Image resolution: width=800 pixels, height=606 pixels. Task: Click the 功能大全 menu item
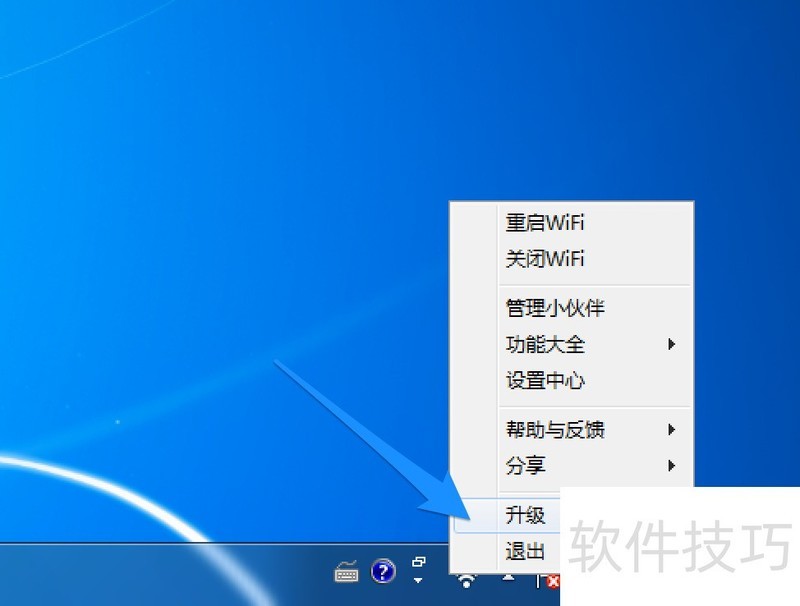545,344
